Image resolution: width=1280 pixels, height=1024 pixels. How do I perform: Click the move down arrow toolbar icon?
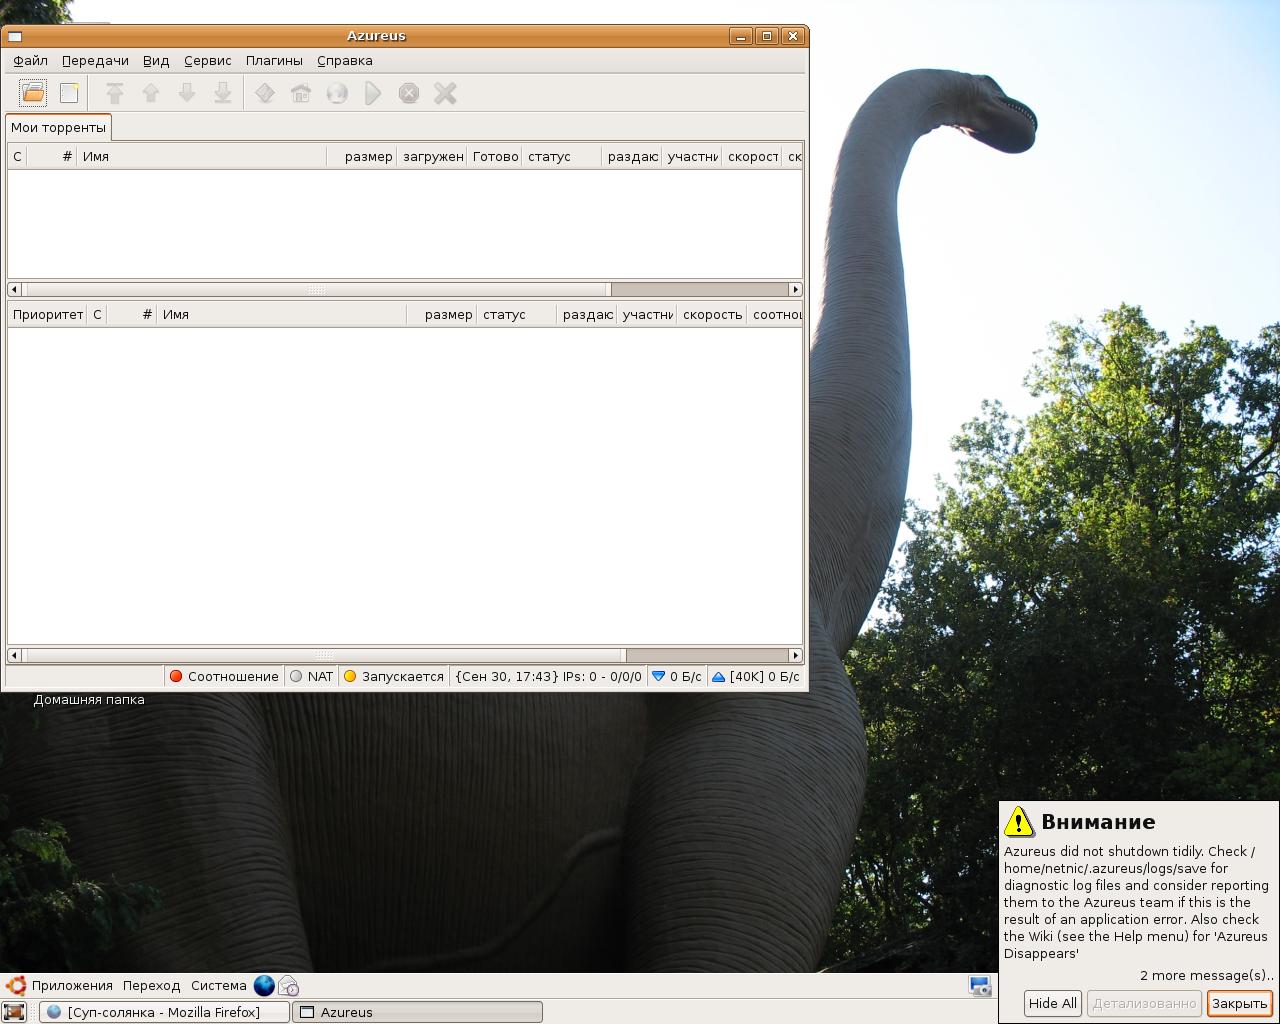click(x=187, y=93)
